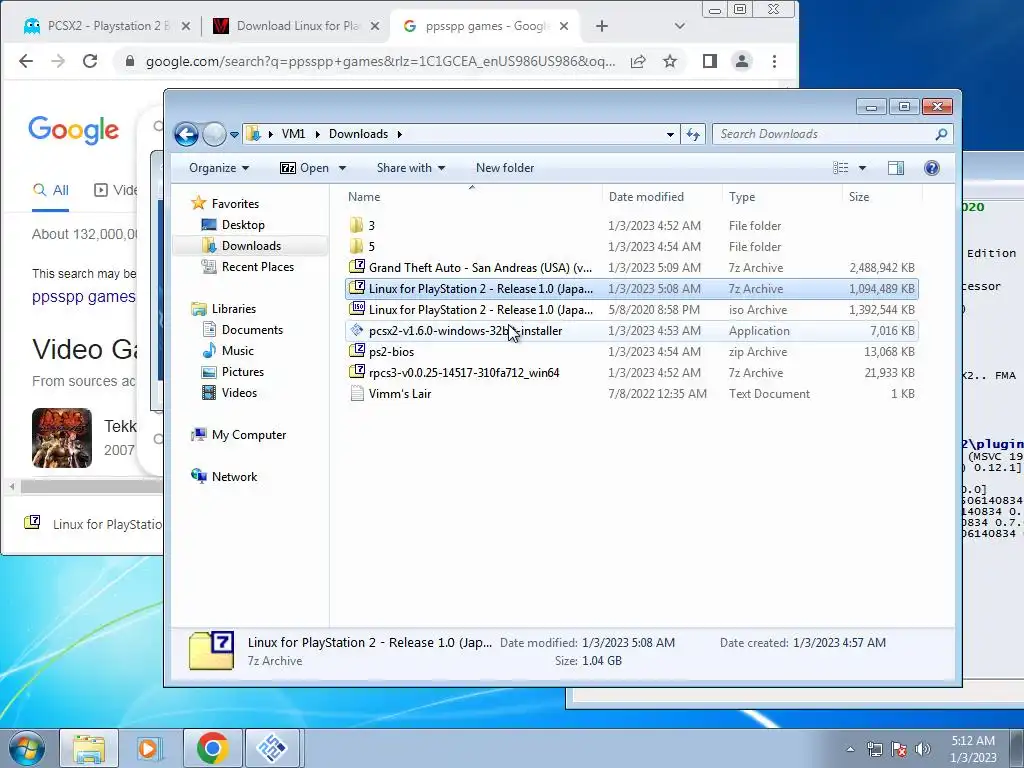
Task: Click the share page icon in Chrome
Action: point(638,61)
